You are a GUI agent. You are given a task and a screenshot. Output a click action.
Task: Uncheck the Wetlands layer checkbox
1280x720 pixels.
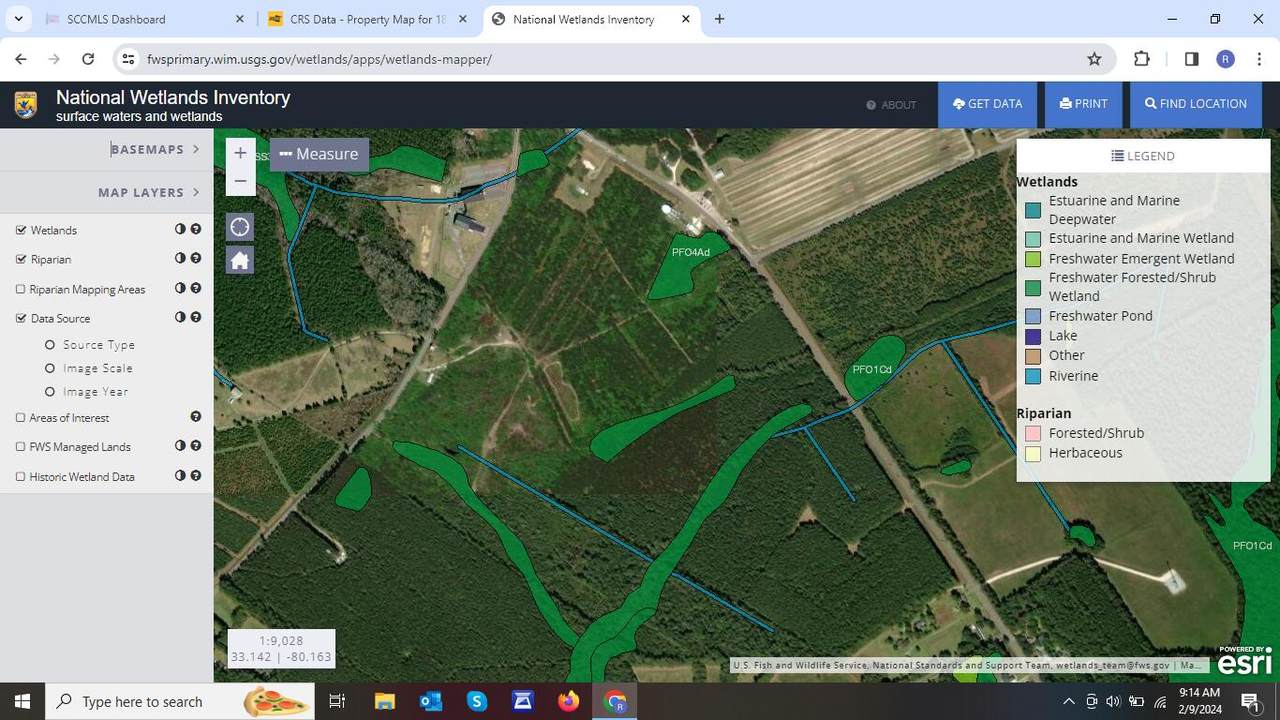pyautogui.click(x=21, y=230)
